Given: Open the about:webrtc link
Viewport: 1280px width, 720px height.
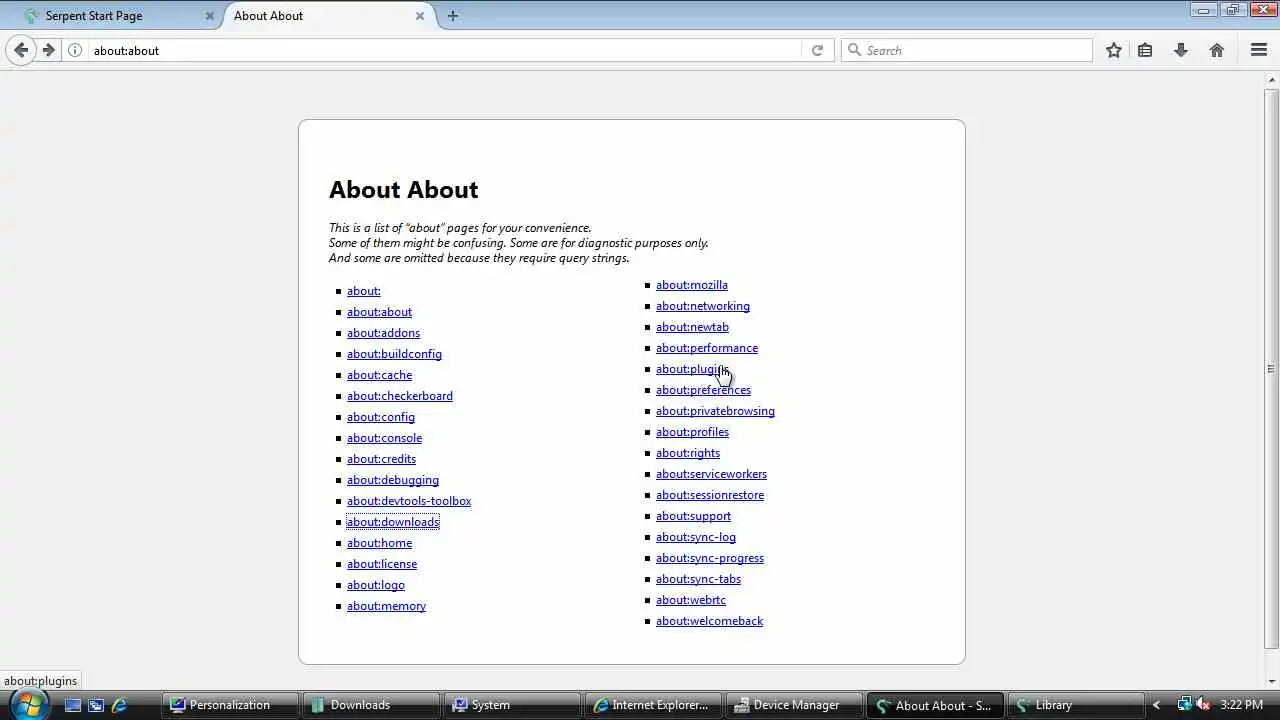Looking at the screenshot, I should pos(690,600).
